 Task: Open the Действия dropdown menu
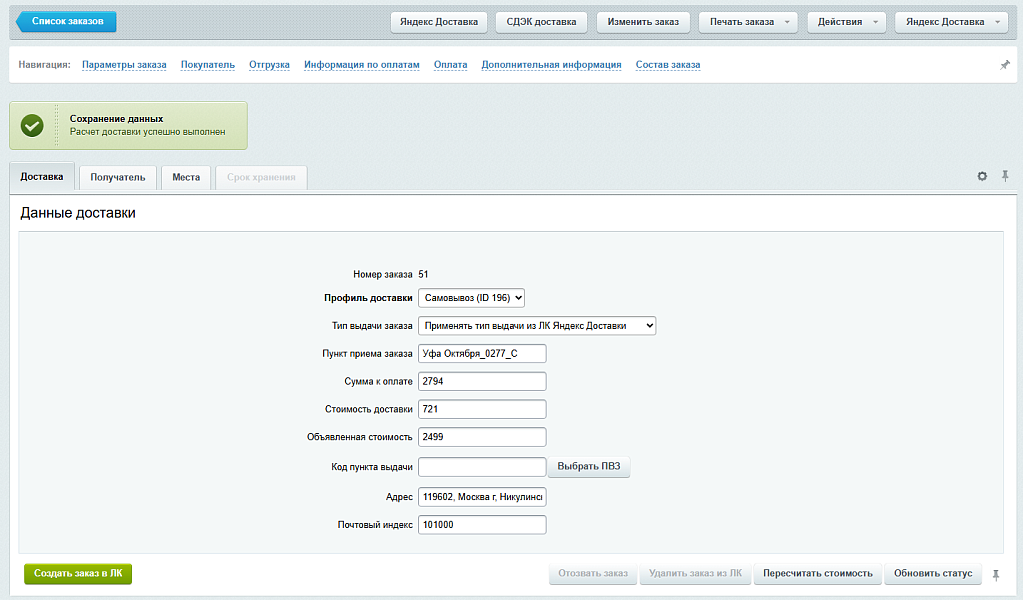(x=846, y=22)
